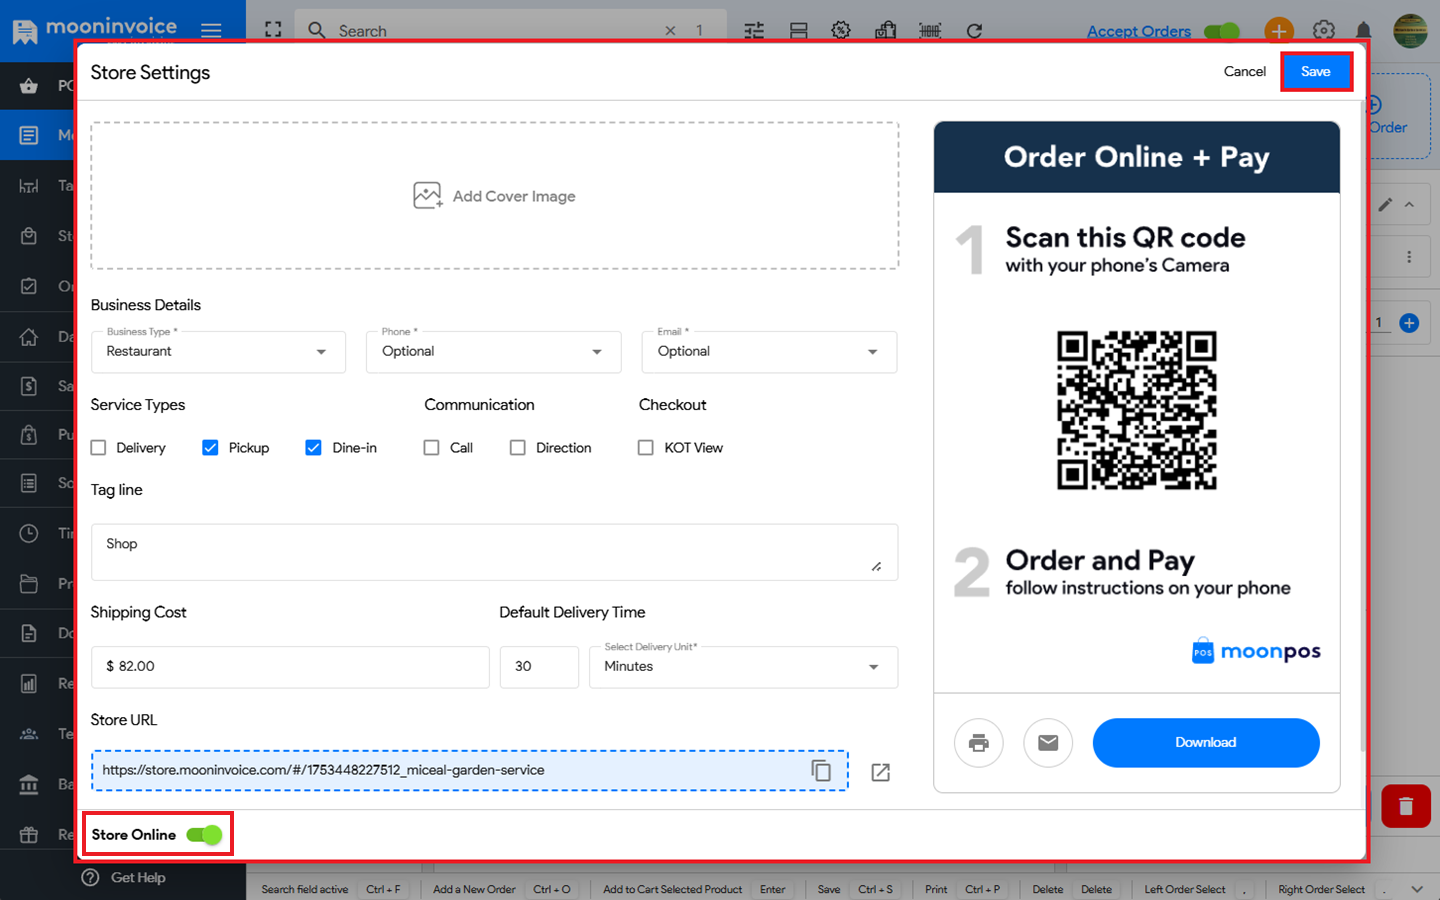Click the Tag line text field
1440x900 pixels.
(494, 552)
